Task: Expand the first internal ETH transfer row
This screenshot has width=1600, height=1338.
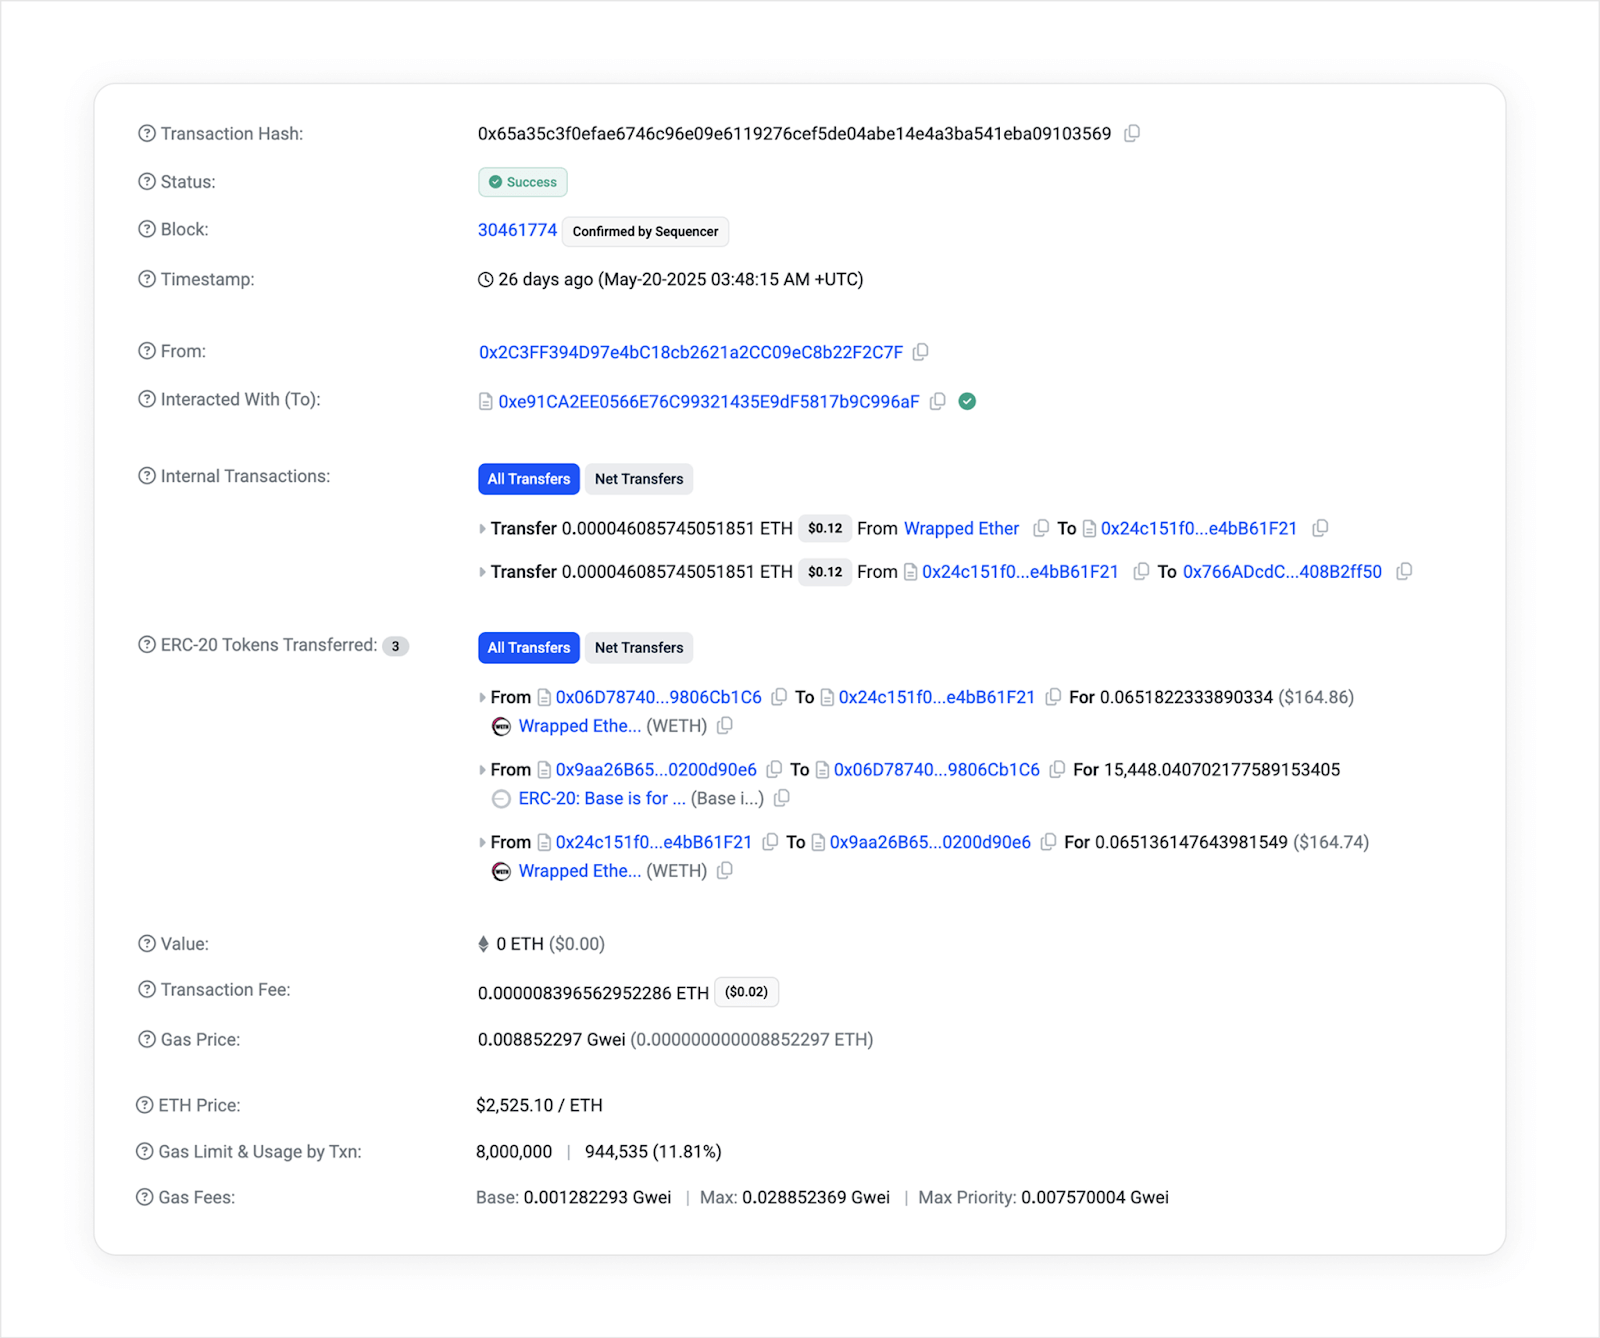Action: (483, 528)
